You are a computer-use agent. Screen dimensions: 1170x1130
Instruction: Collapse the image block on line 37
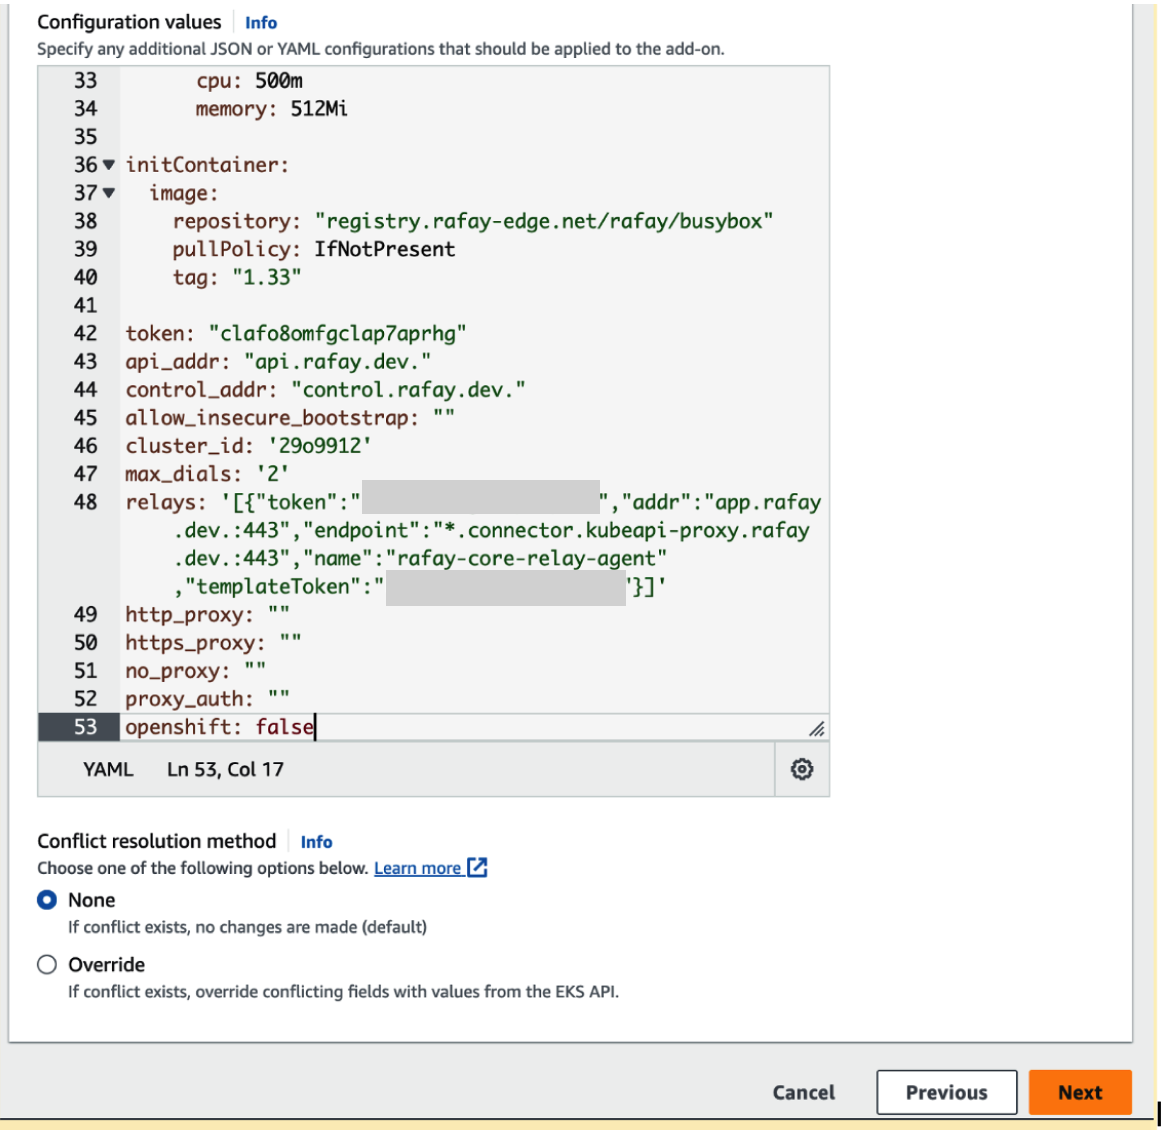pos(109,193)
